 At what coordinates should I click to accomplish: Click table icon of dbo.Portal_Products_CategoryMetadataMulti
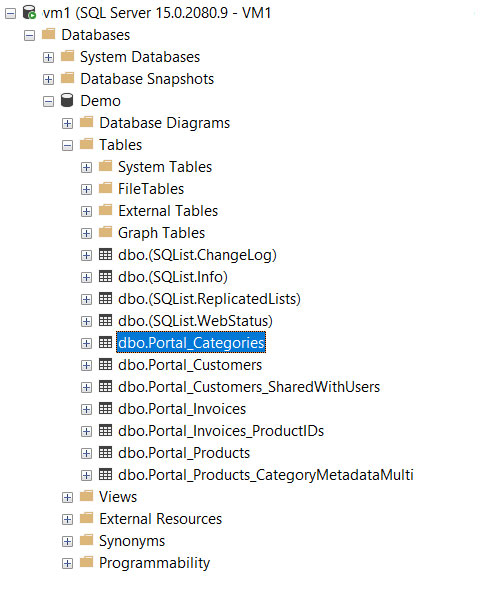[105, 474]
